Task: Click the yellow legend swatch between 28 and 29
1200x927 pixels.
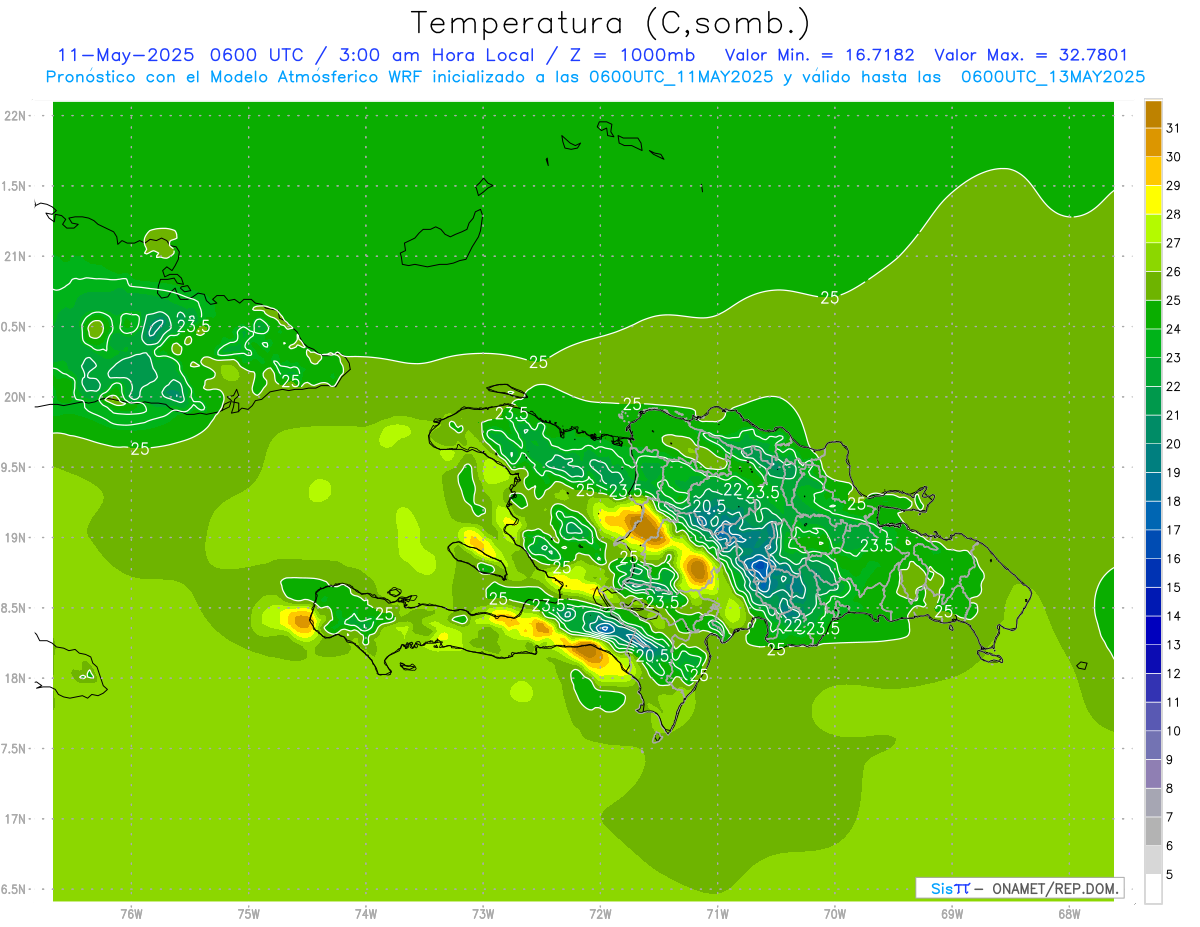Action: coord(1153,200)
